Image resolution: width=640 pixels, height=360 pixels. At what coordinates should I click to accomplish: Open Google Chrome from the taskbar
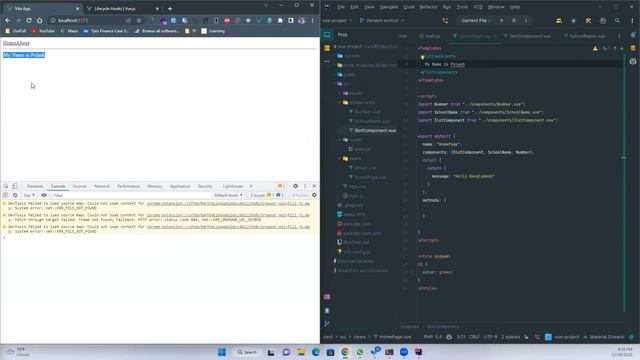(345, 352)
